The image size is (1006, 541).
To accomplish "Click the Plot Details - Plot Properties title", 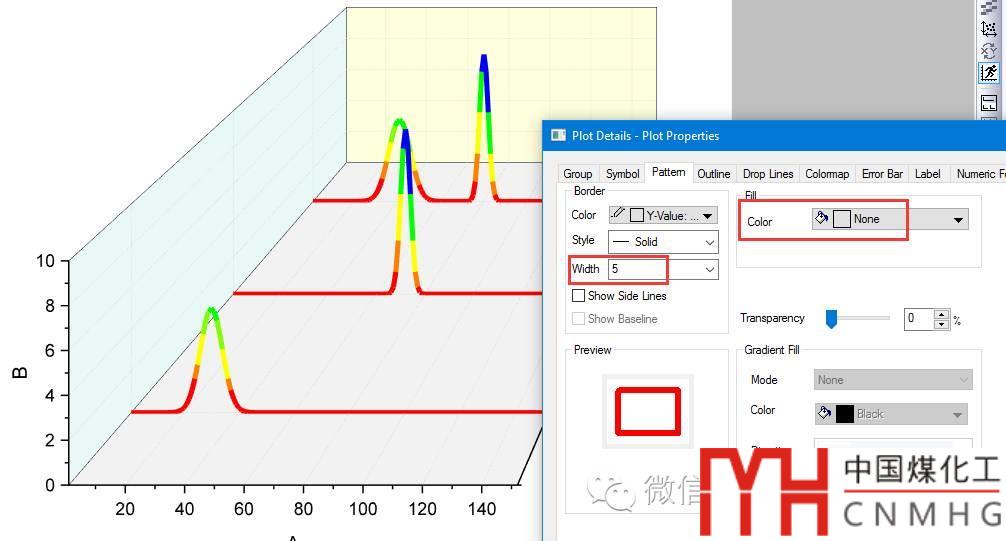I will click(x=645, y=136).
